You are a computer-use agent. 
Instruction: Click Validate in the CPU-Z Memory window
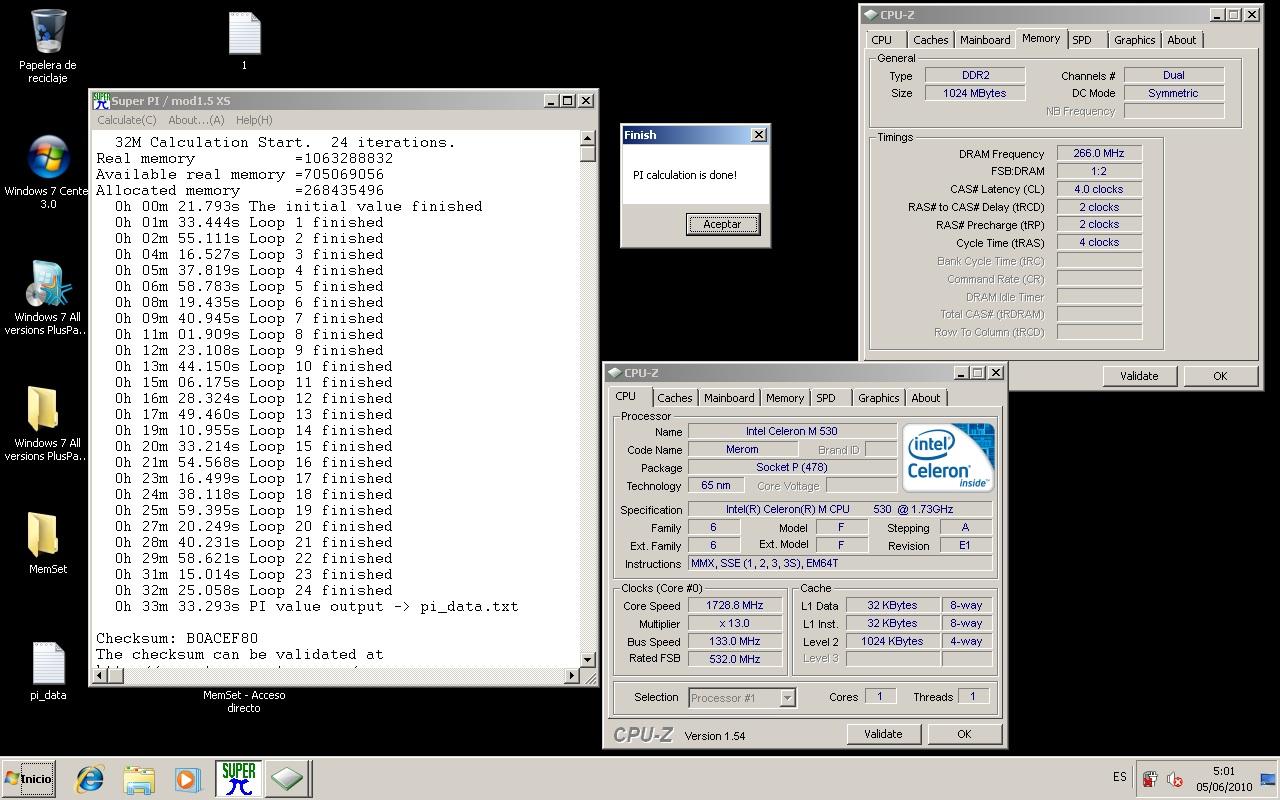(1139, 376)
